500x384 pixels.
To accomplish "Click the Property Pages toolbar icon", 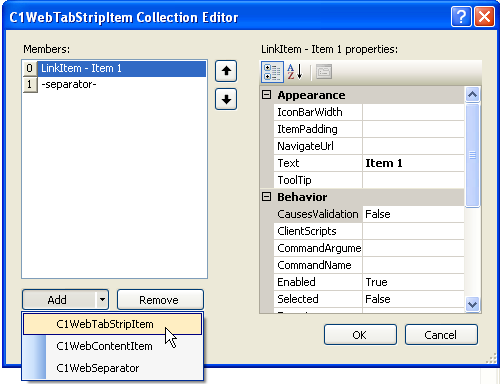I will tap(324, 72).
